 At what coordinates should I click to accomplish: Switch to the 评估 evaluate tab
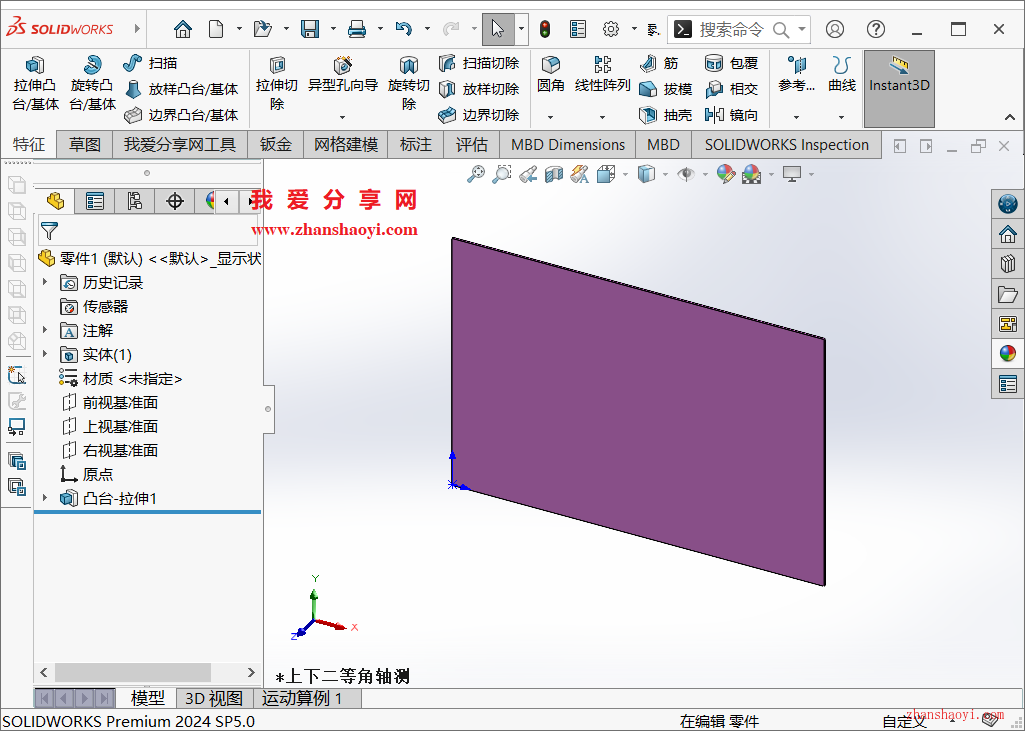(x=472, y=144)
